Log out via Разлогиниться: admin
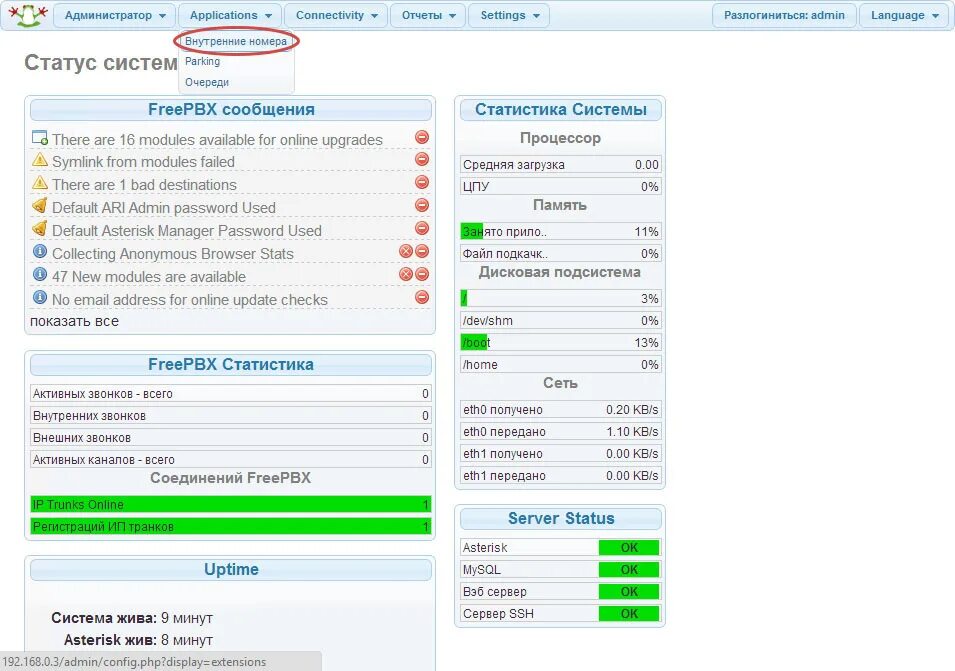This screenshot has width=955, height=671. coord(784,15)
